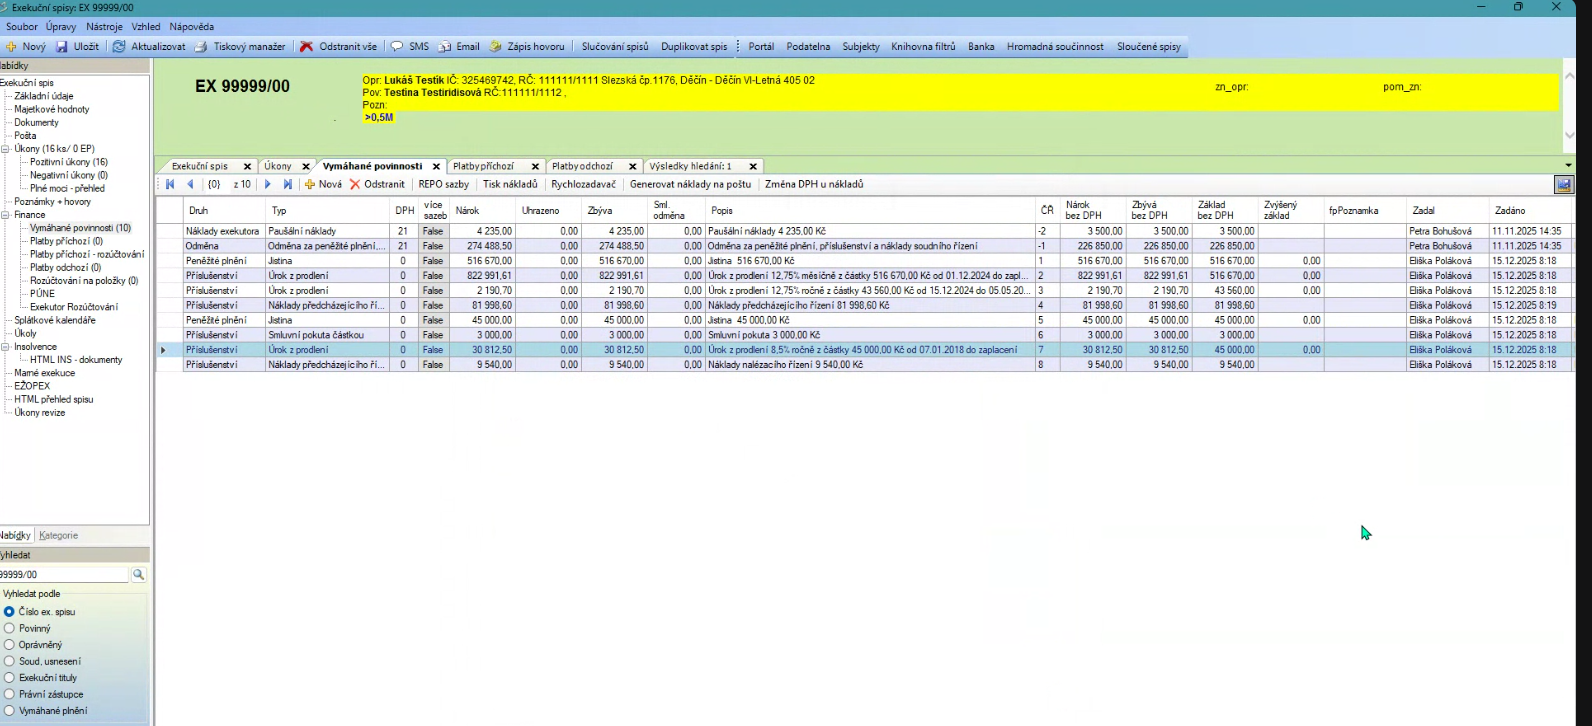Collapse the Finance tree node
This screenshot has height=726, width=1592.
[x=5, y=215]
